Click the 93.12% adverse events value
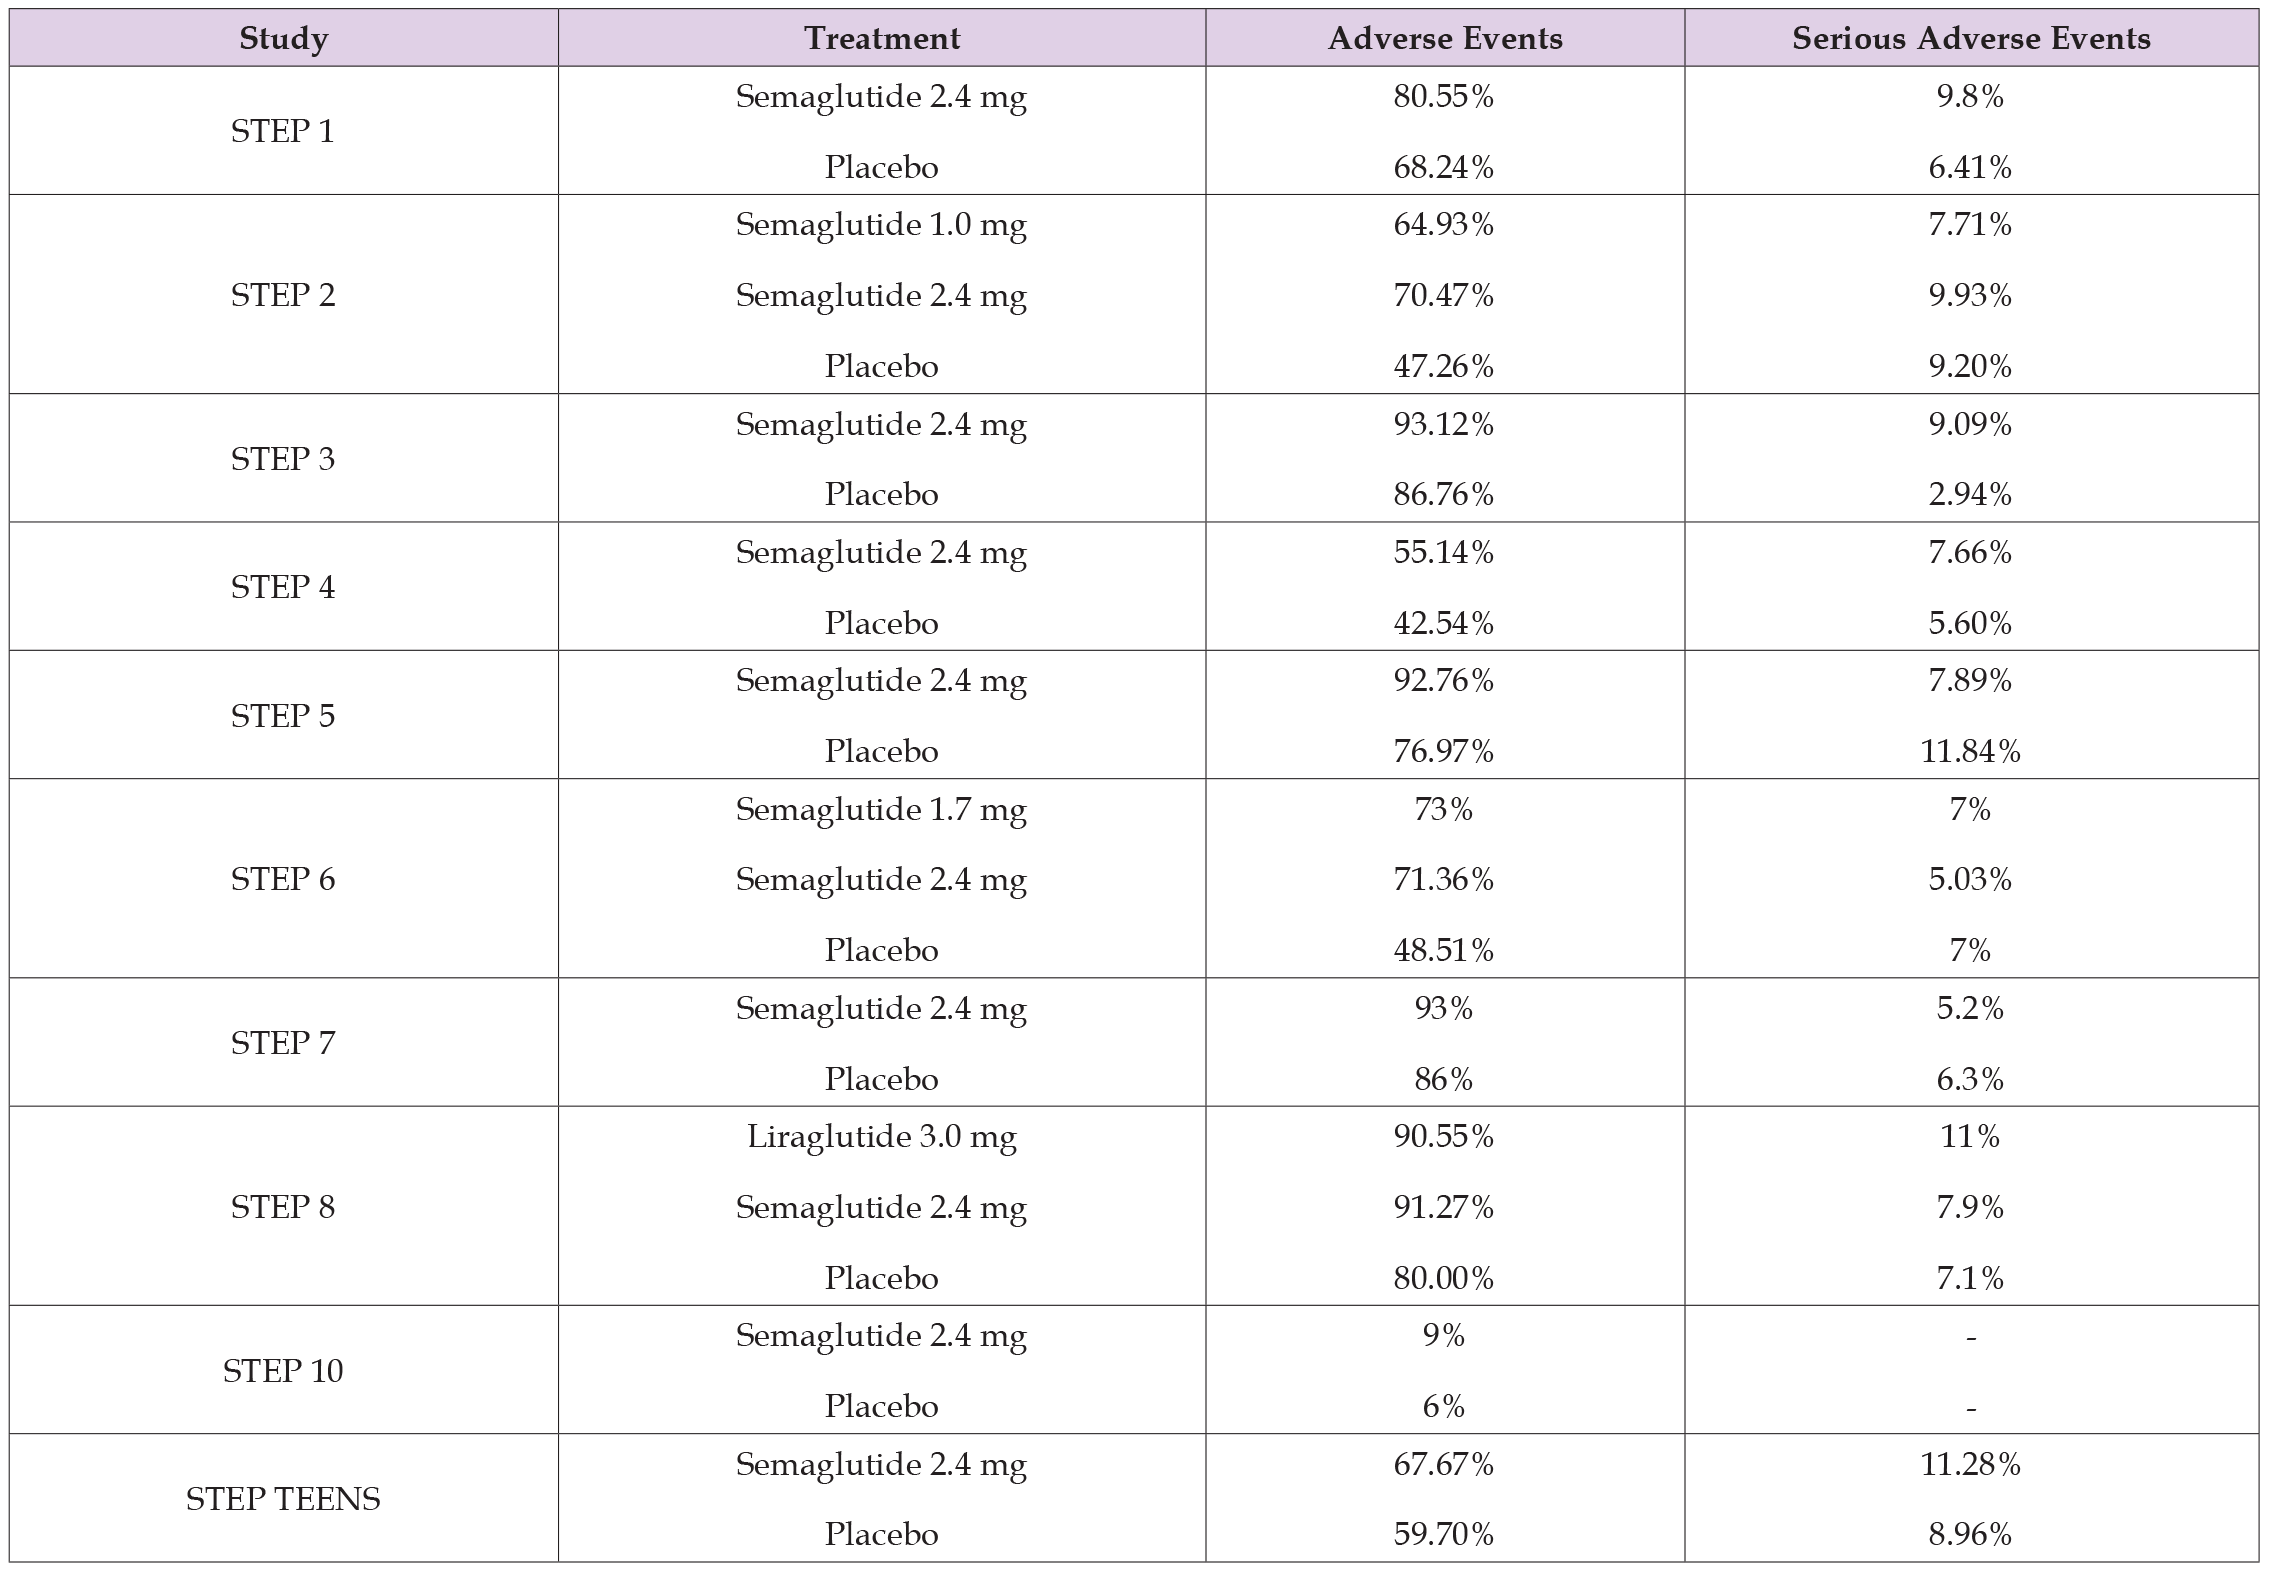This screenshot has height=1571, width=2283. (1443, 425)
